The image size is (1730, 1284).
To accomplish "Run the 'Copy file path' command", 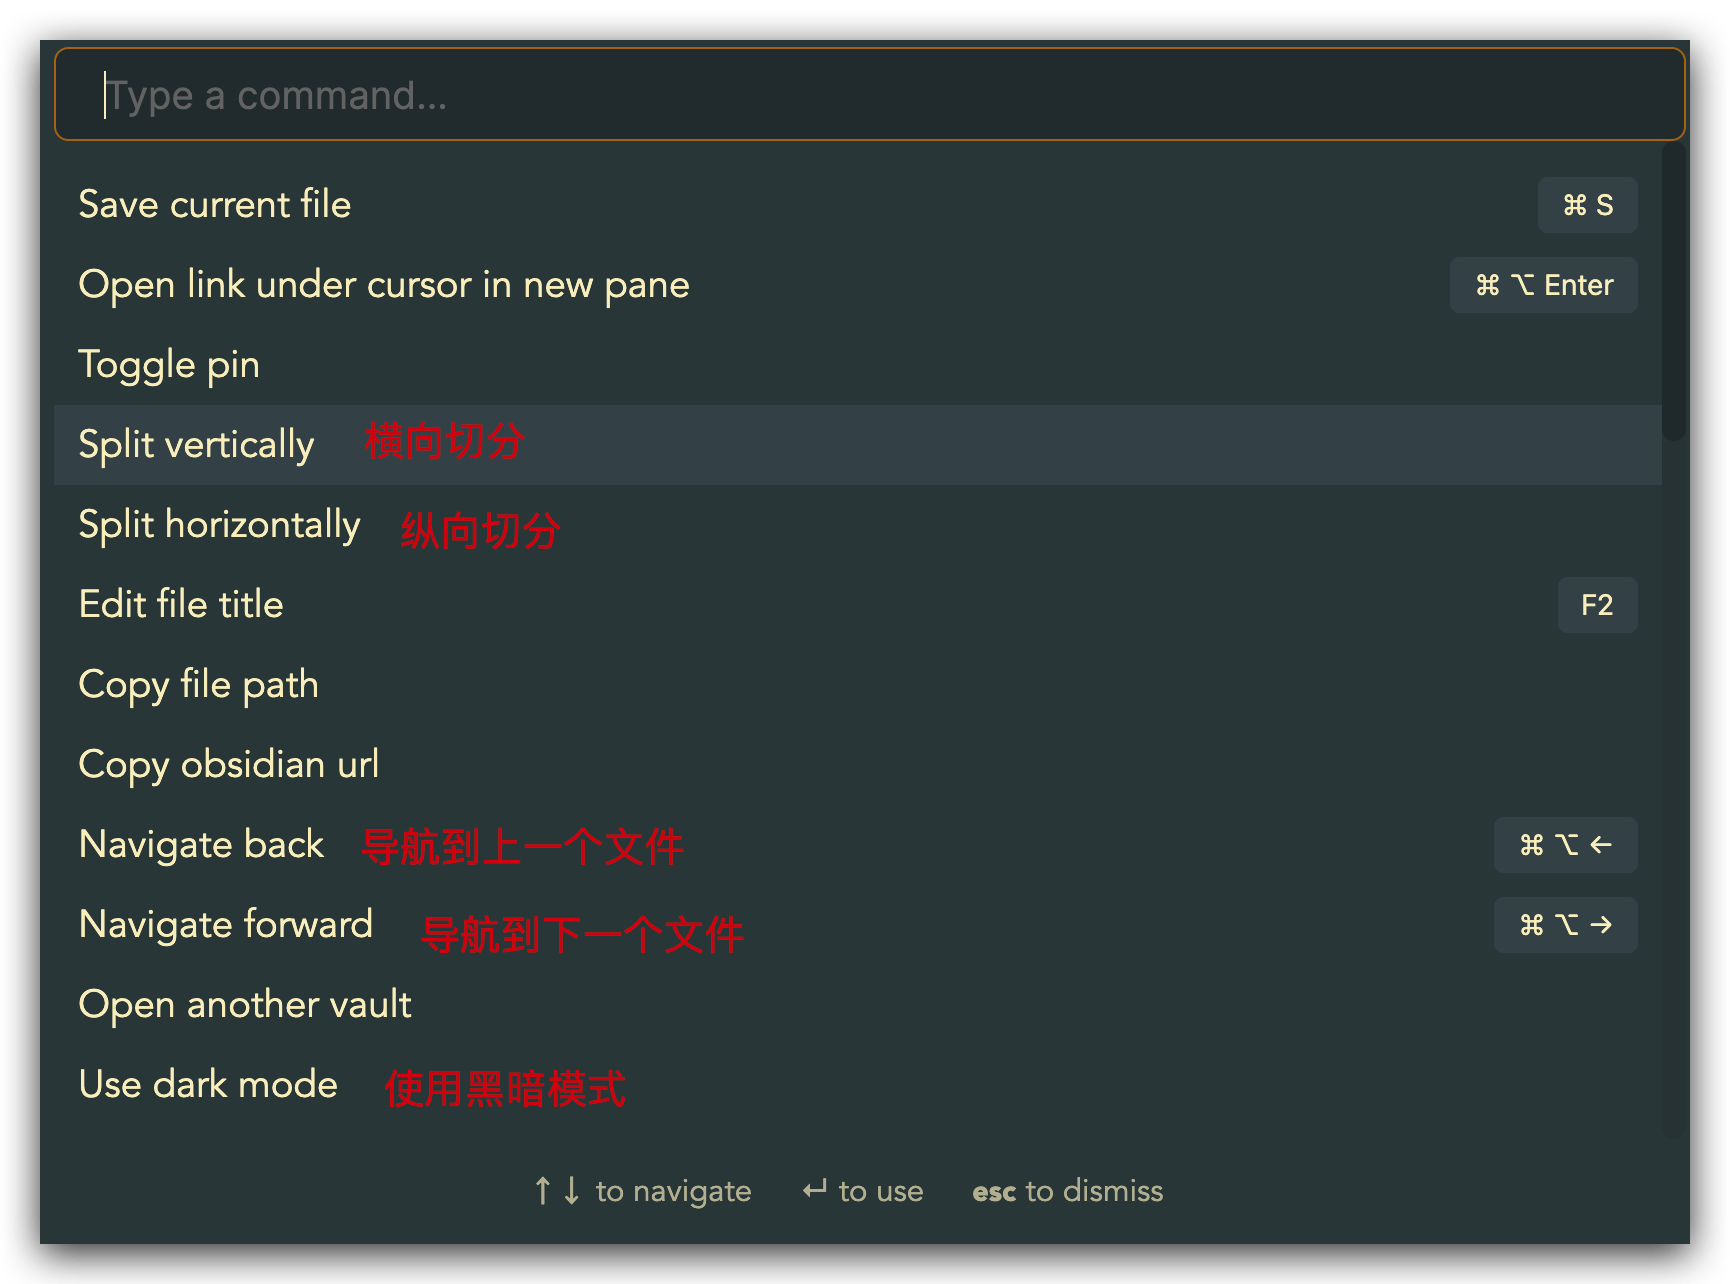I will coord(858,685).
